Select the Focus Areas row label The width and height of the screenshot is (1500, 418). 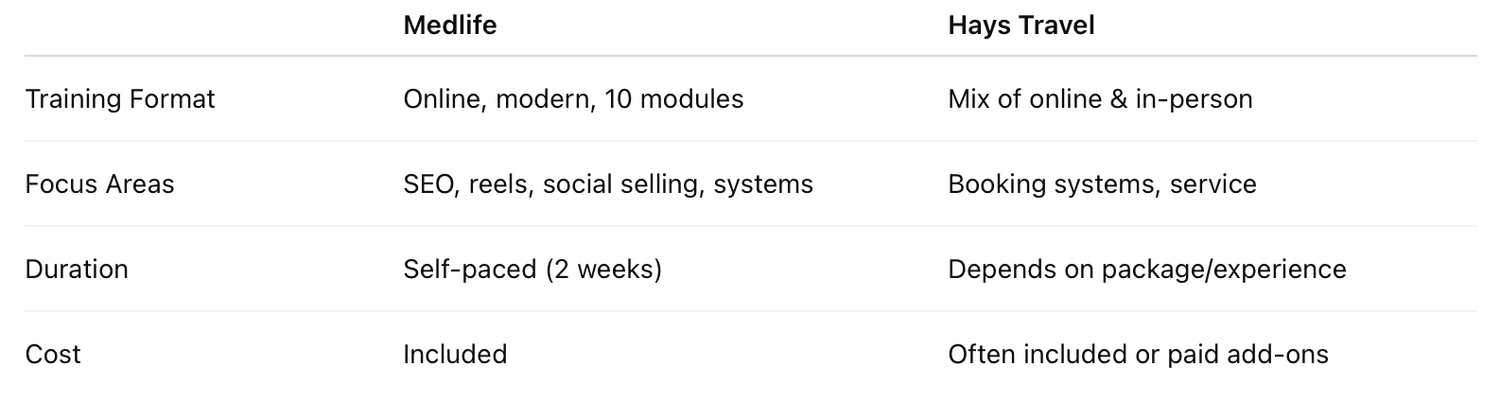[x=99, y=184]
